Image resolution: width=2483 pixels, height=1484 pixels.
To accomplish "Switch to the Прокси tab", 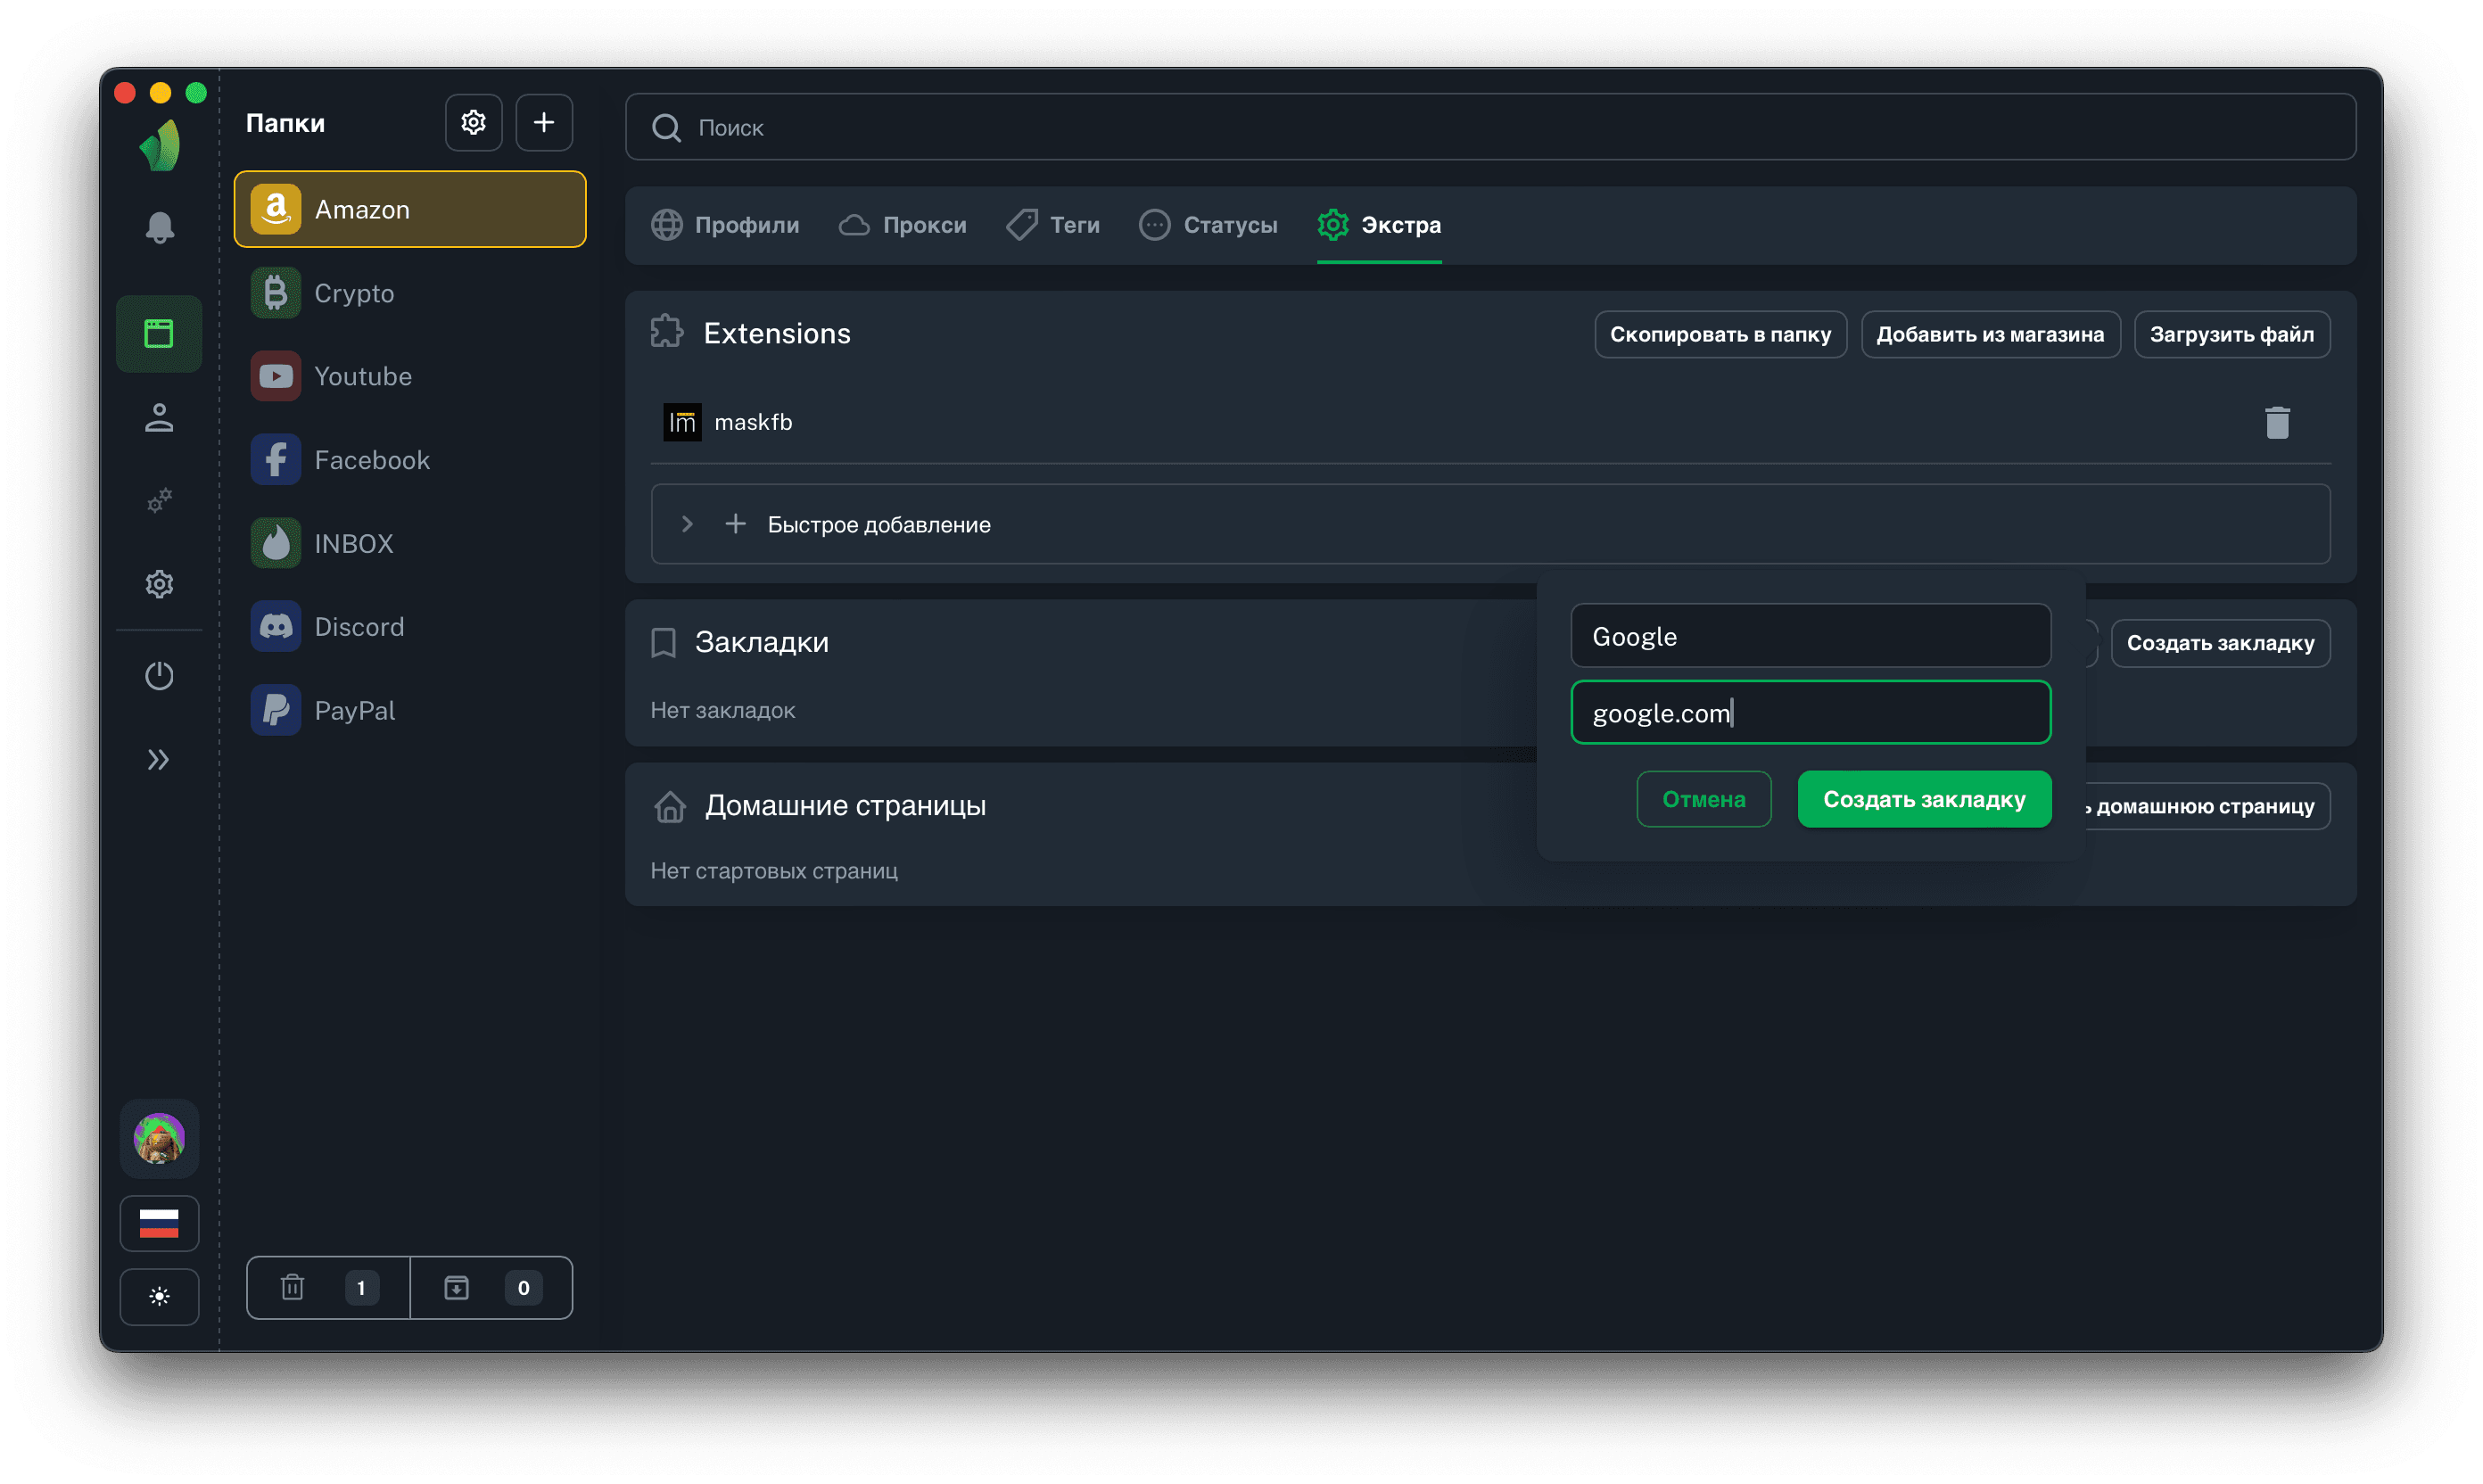I will 903,225.
